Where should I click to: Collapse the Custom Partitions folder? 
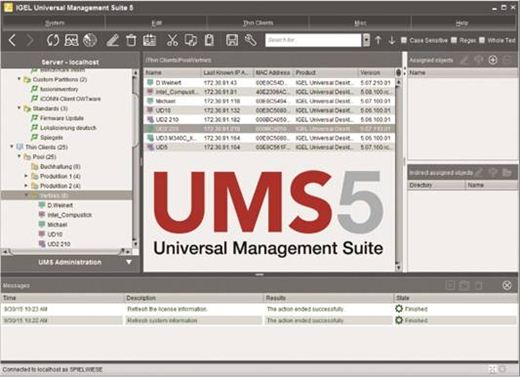19,79
